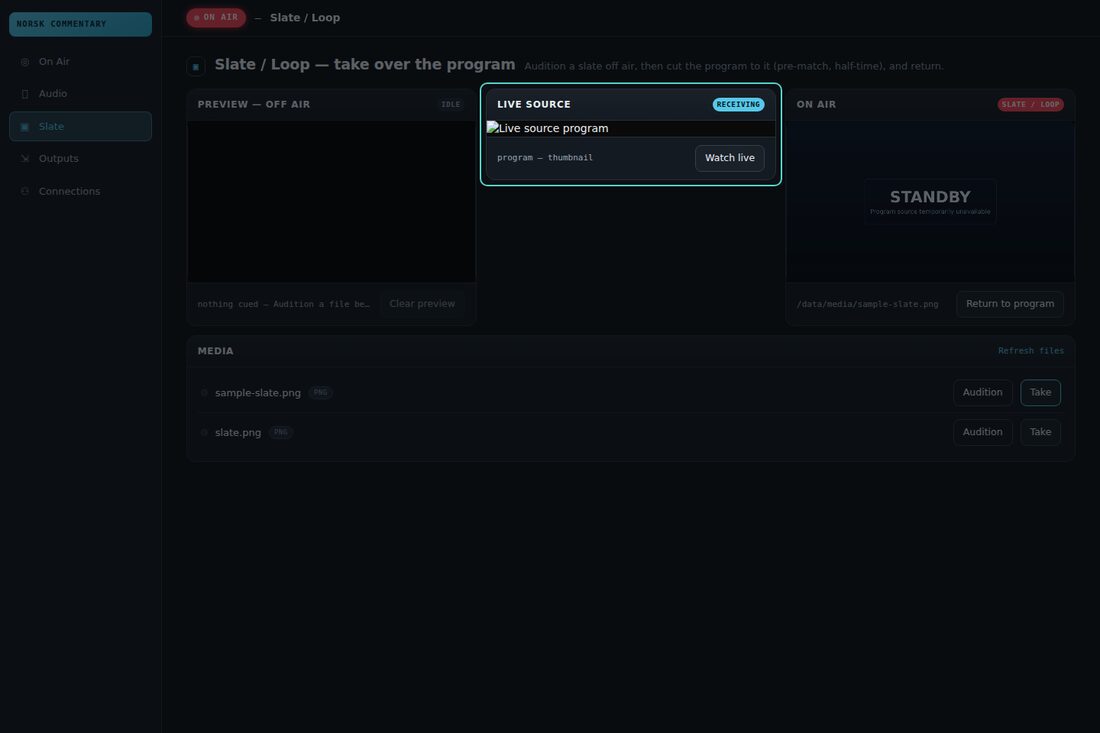Click the LIVE SOURCE panel heading
The width and height of the screenshot is (1100, 733).
pos(534,105)
